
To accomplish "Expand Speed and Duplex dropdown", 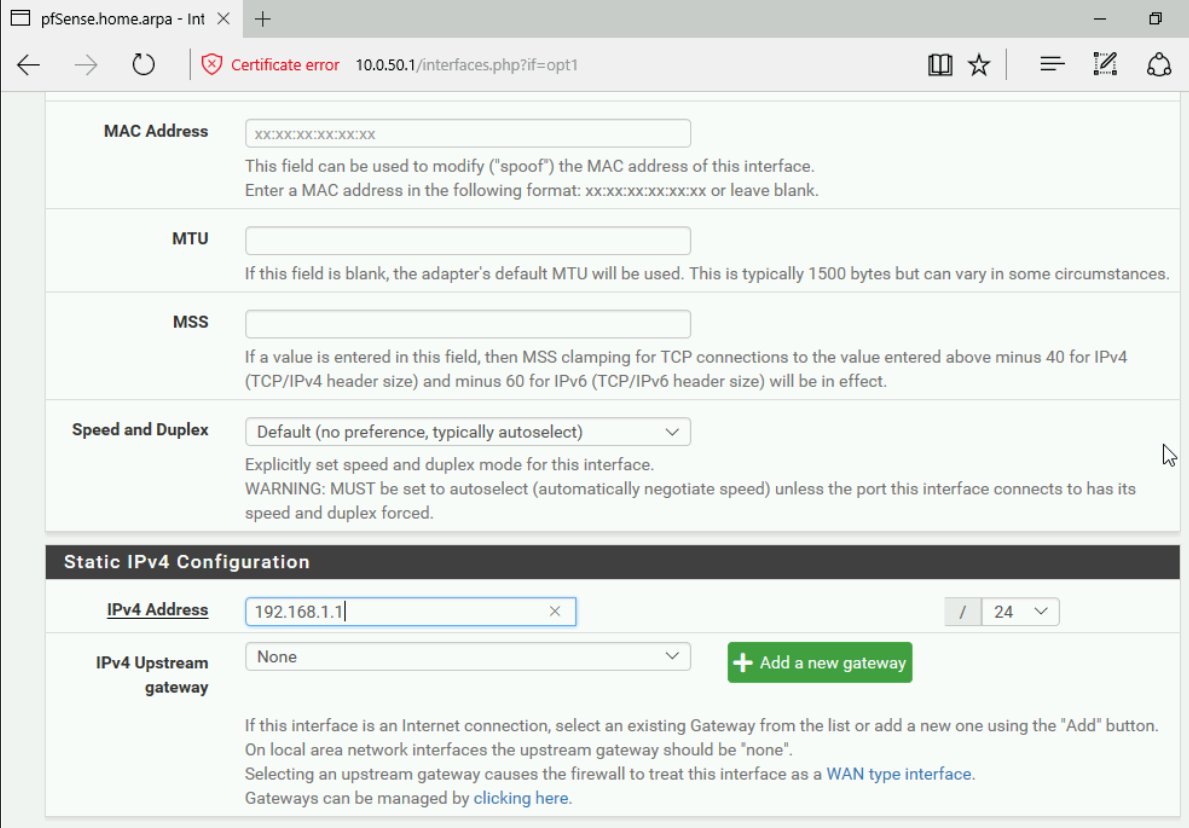I will click(x=467, y=432).
